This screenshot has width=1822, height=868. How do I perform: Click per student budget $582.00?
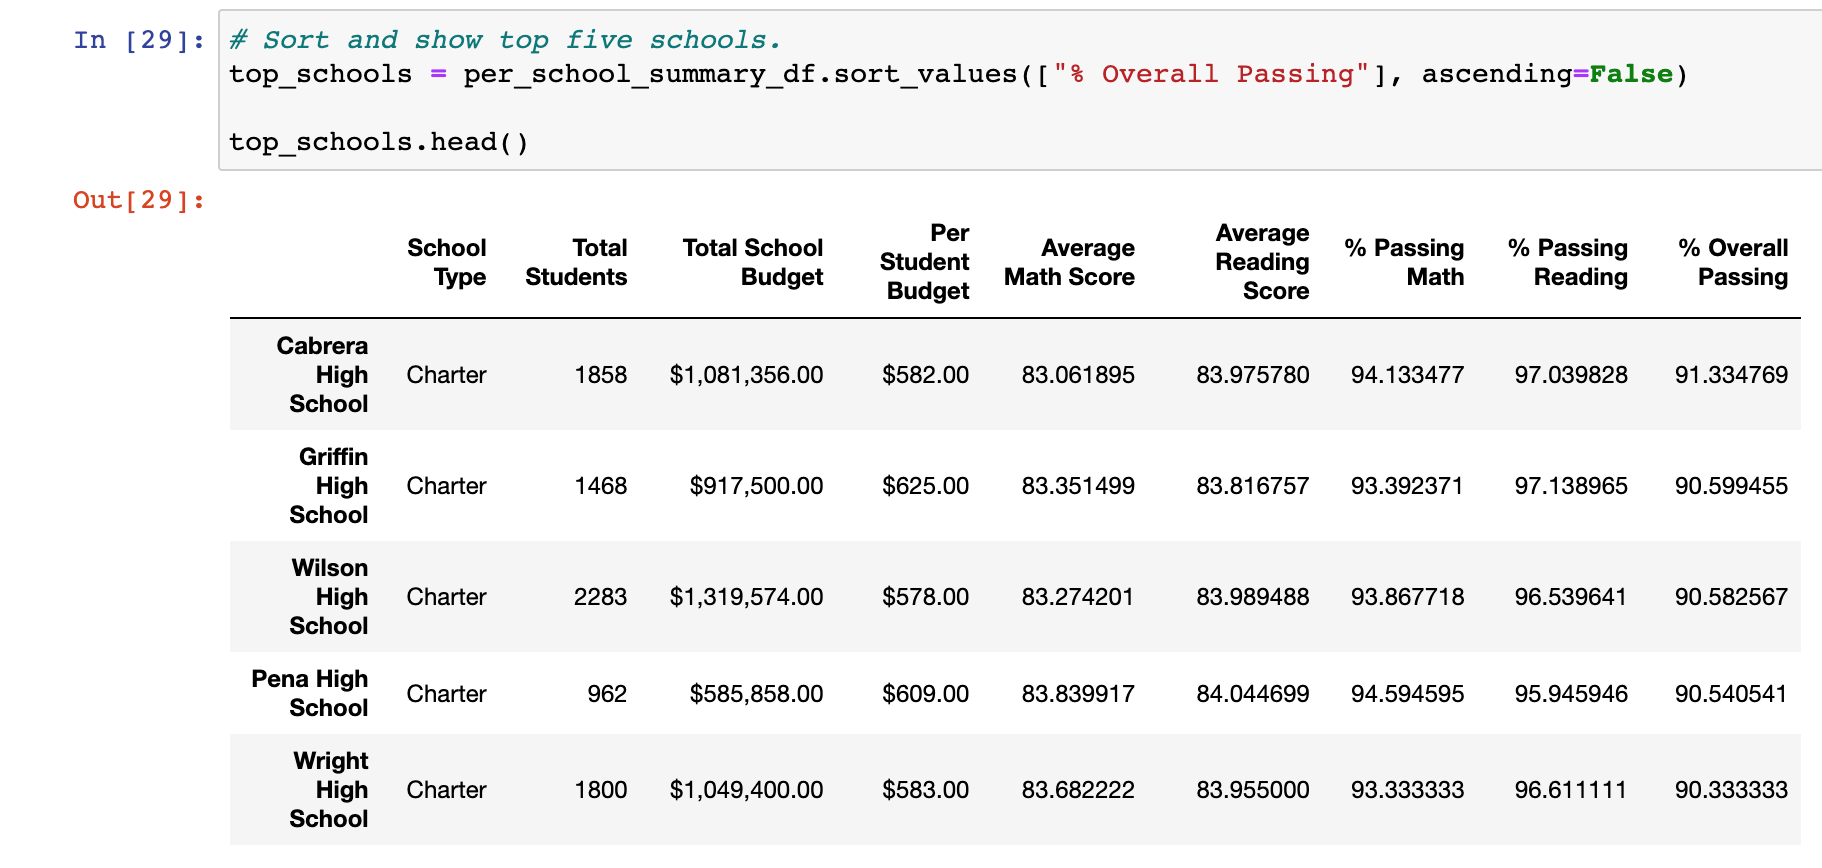(x=925, y=375)
